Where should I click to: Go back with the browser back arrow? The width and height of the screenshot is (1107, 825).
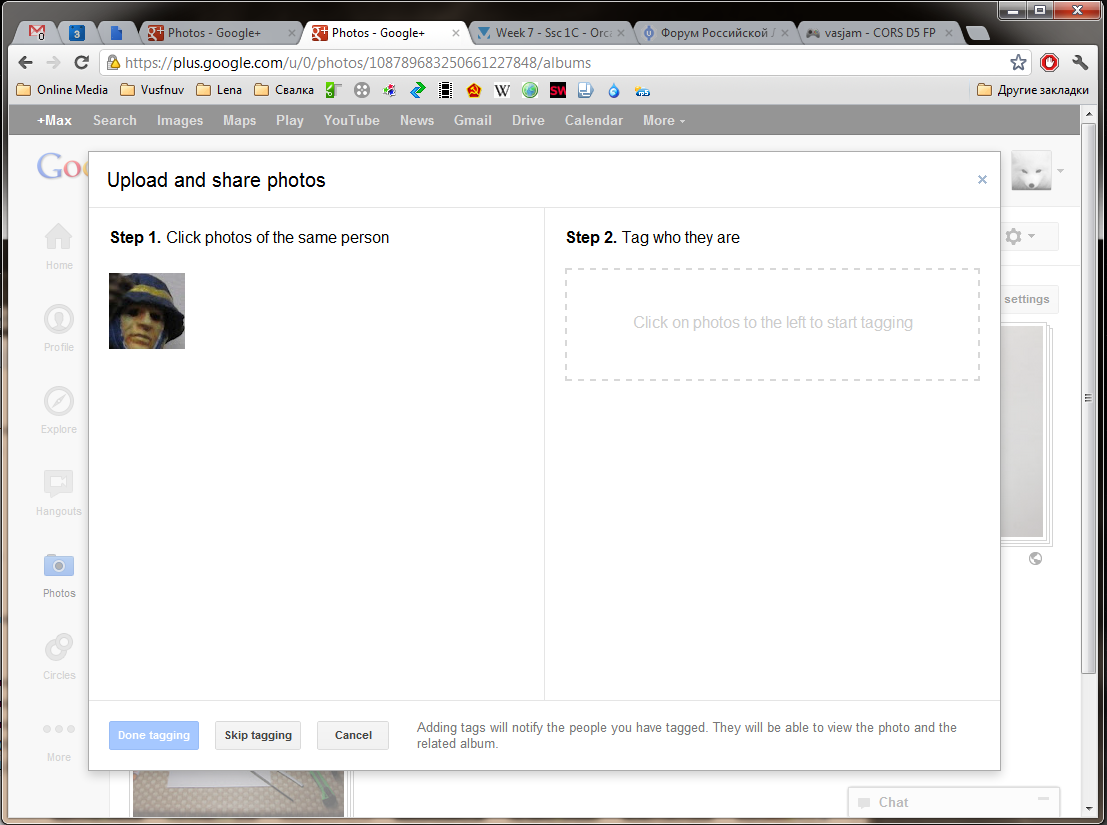(26, 63)
